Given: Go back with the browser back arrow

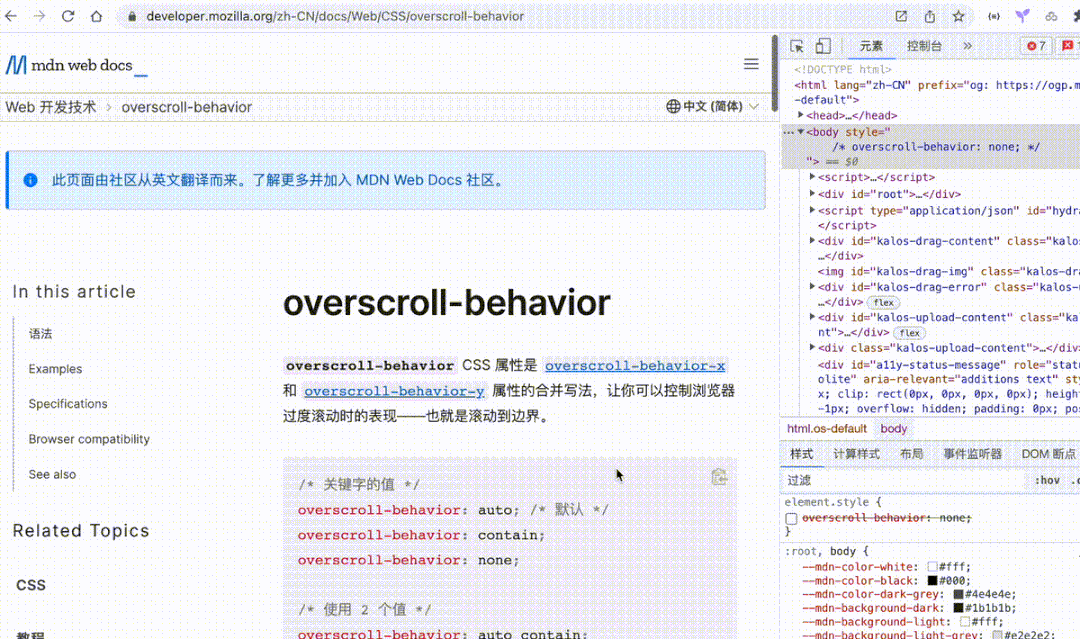Looking at the screenshot, I should click(x=10, y=16).
